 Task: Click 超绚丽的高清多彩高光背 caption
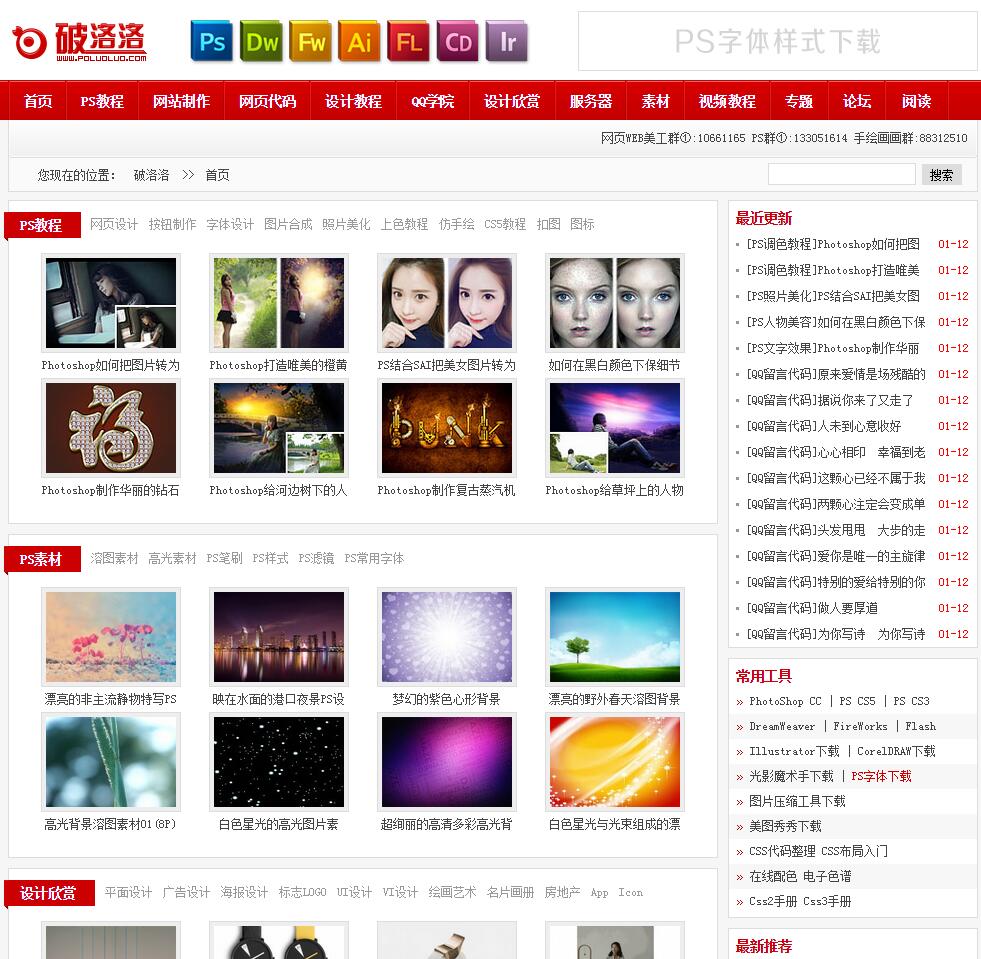point(447,825)
